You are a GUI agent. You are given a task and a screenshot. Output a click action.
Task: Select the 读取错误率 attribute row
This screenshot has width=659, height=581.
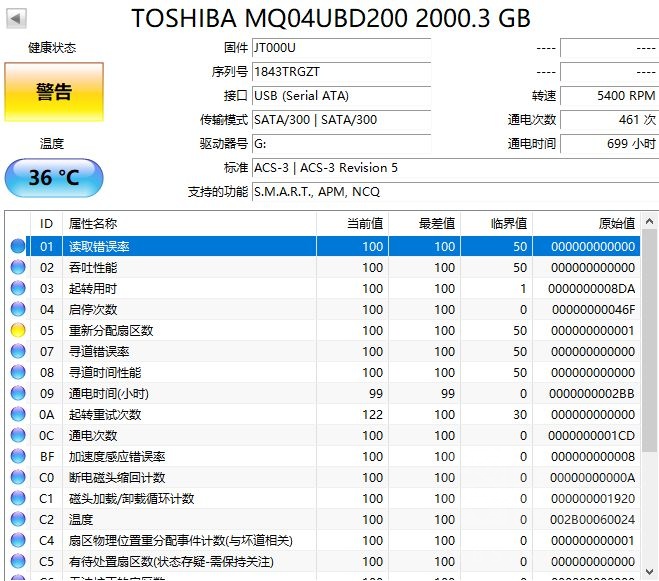[323, 246]
